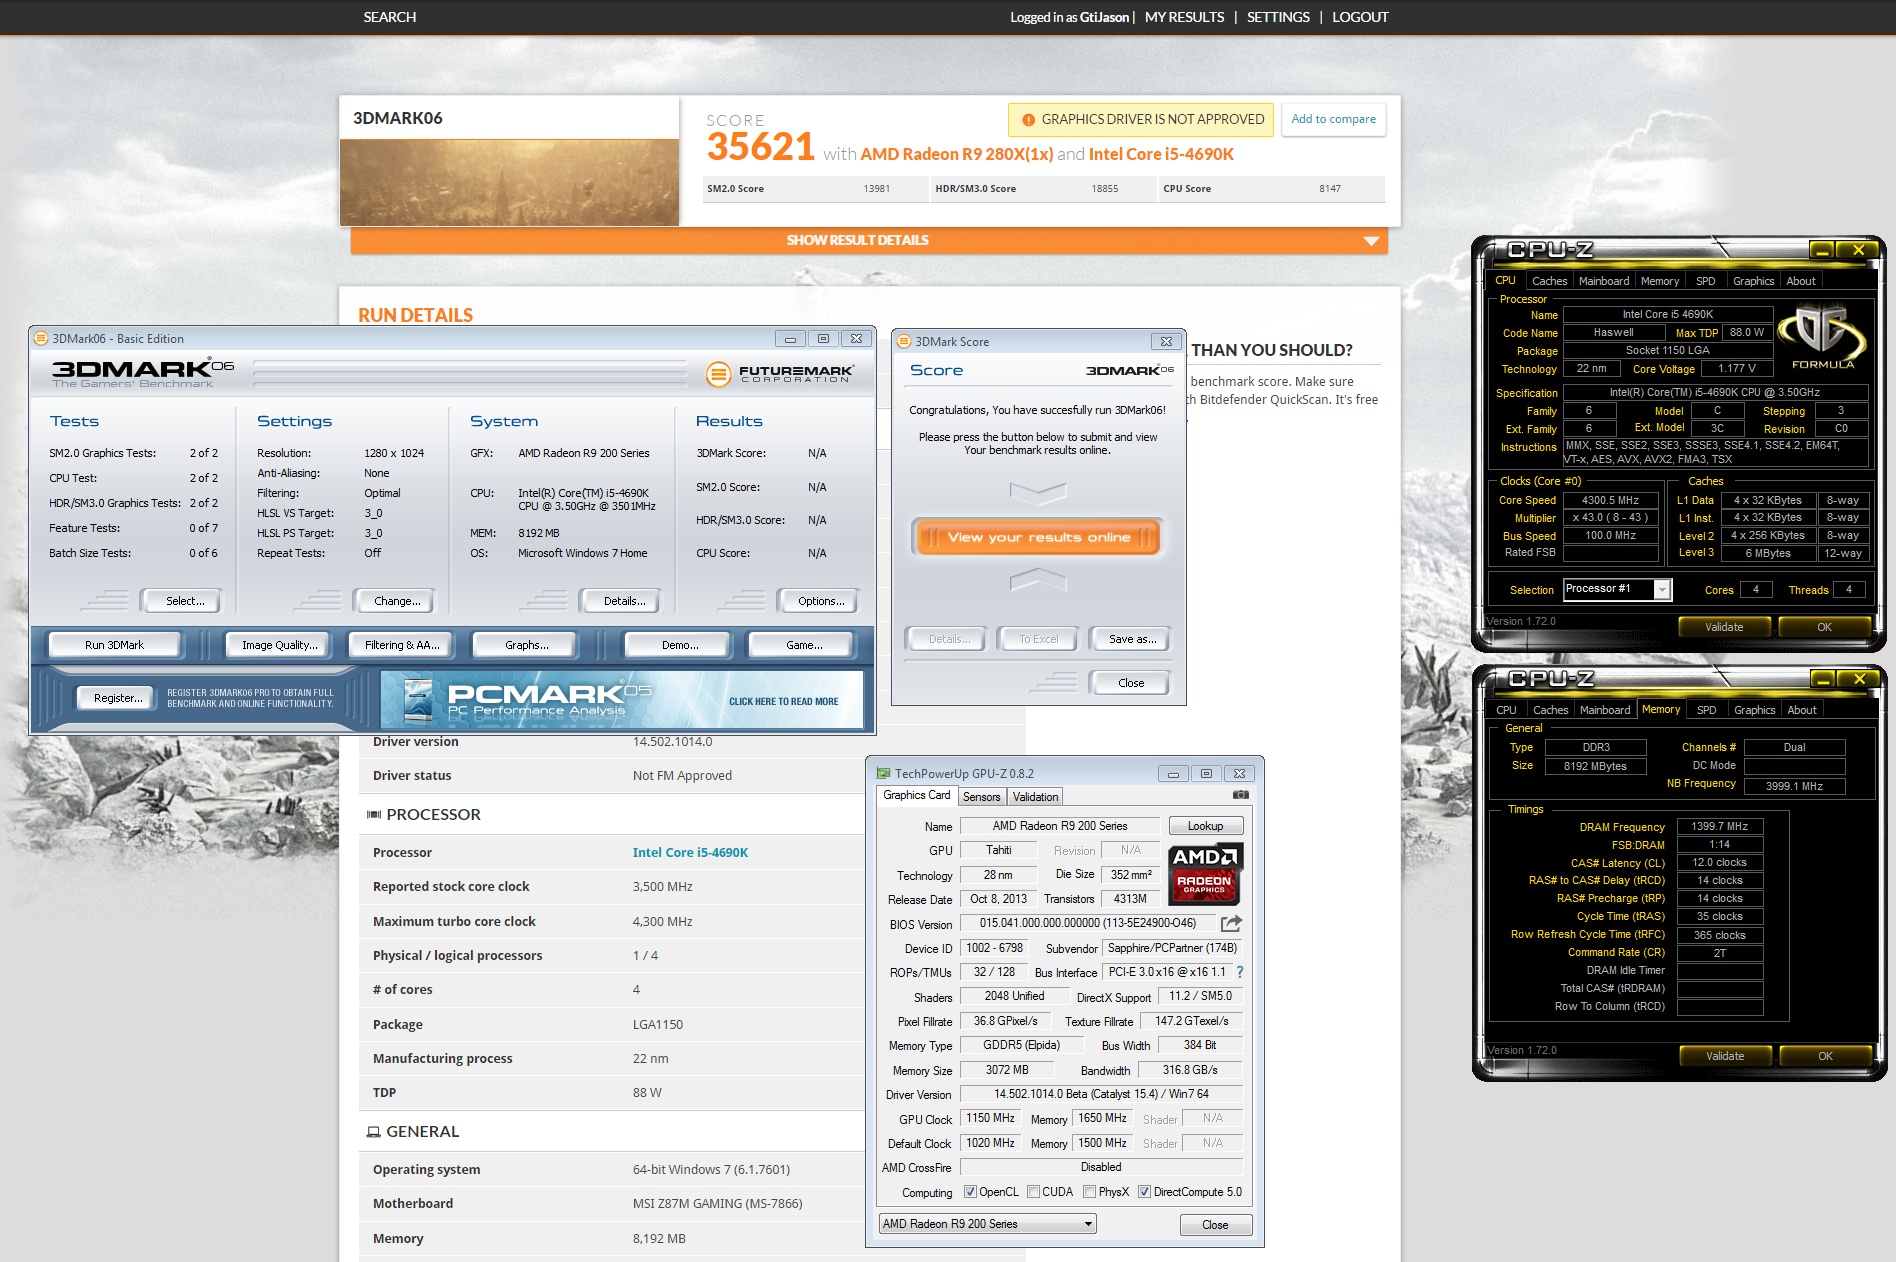The image size is (1896, 1262).
Task: Click the PCMark05 product box icon
Action: pos(418,700)
